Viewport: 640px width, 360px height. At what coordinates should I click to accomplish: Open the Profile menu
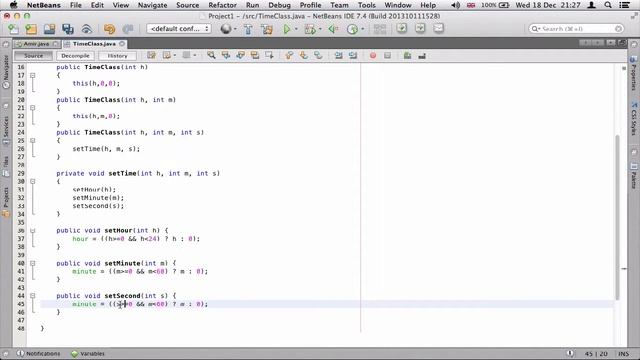(310, 5)
